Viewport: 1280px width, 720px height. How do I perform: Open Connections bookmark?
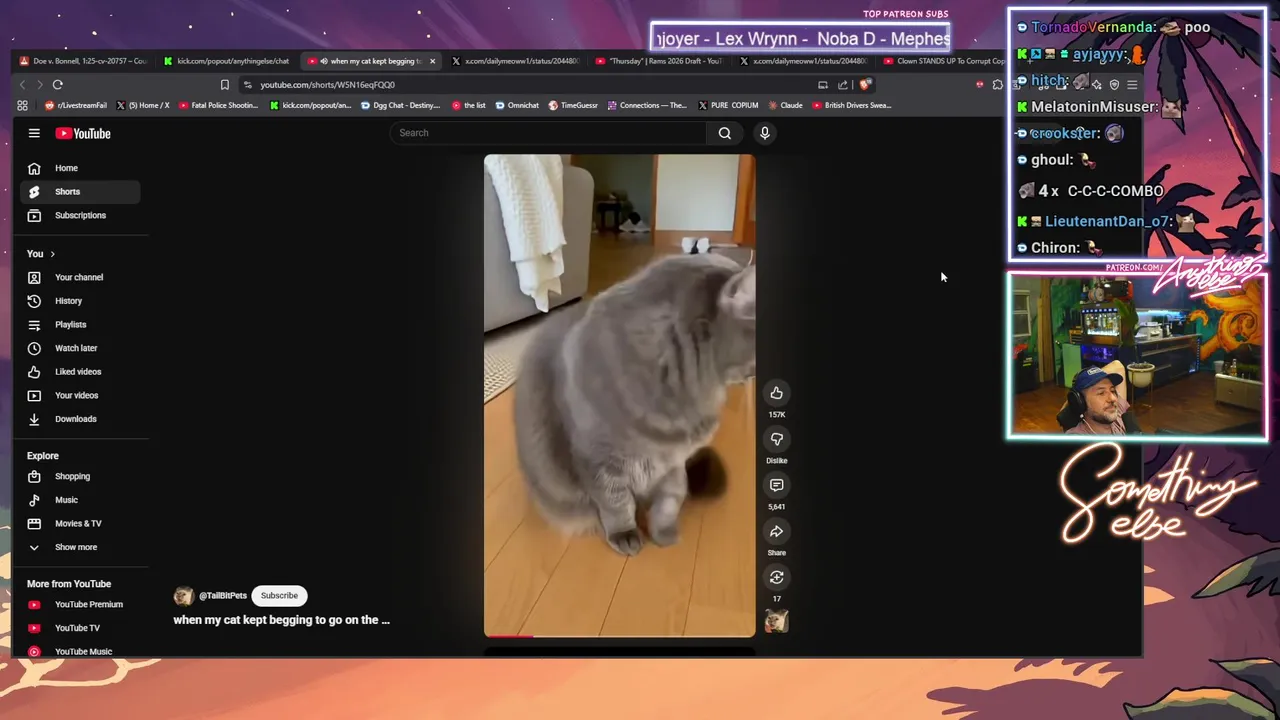[647, 105]
